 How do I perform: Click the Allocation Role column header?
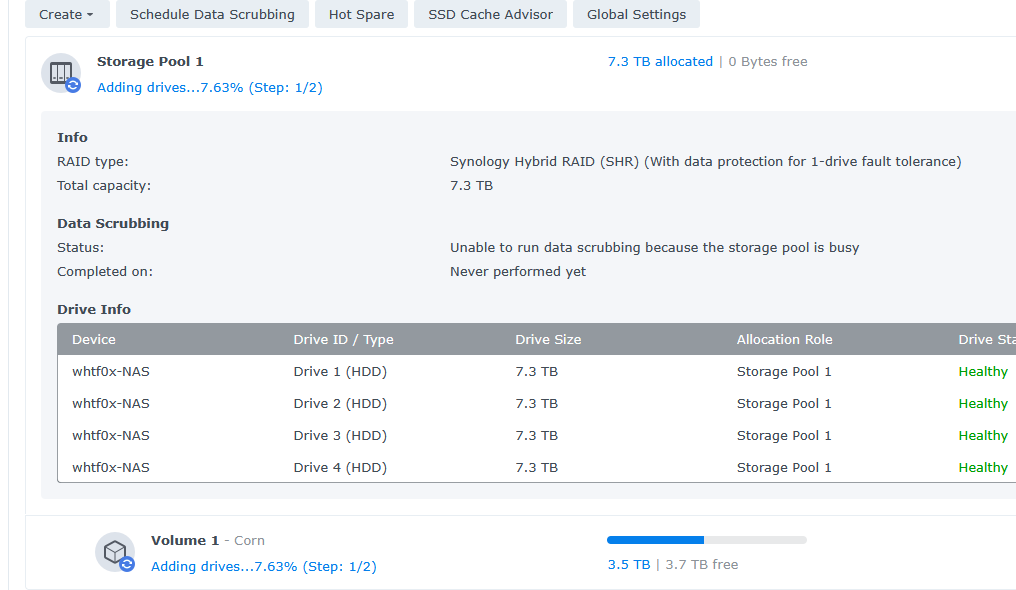coord(784,340)
